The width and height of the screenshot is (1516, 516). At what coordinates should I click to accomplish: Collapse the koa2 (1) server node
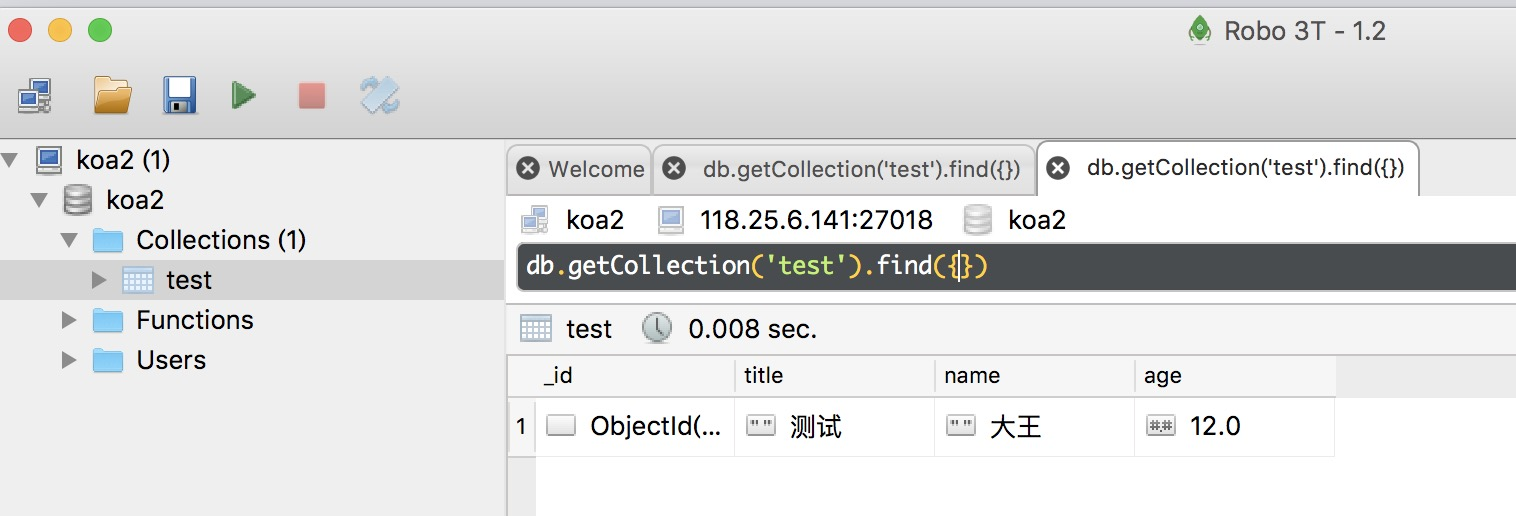coord(11,160)
